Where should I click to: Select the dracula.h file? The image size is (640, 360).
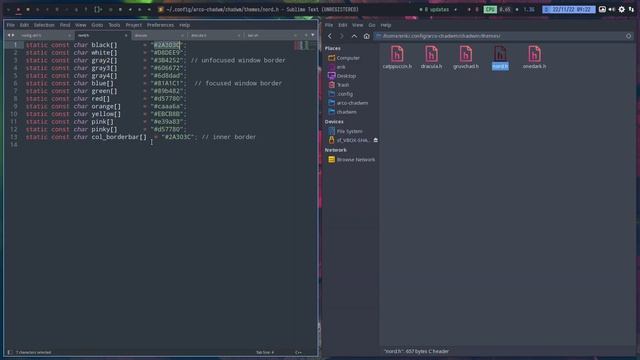[x=431, y=58]
